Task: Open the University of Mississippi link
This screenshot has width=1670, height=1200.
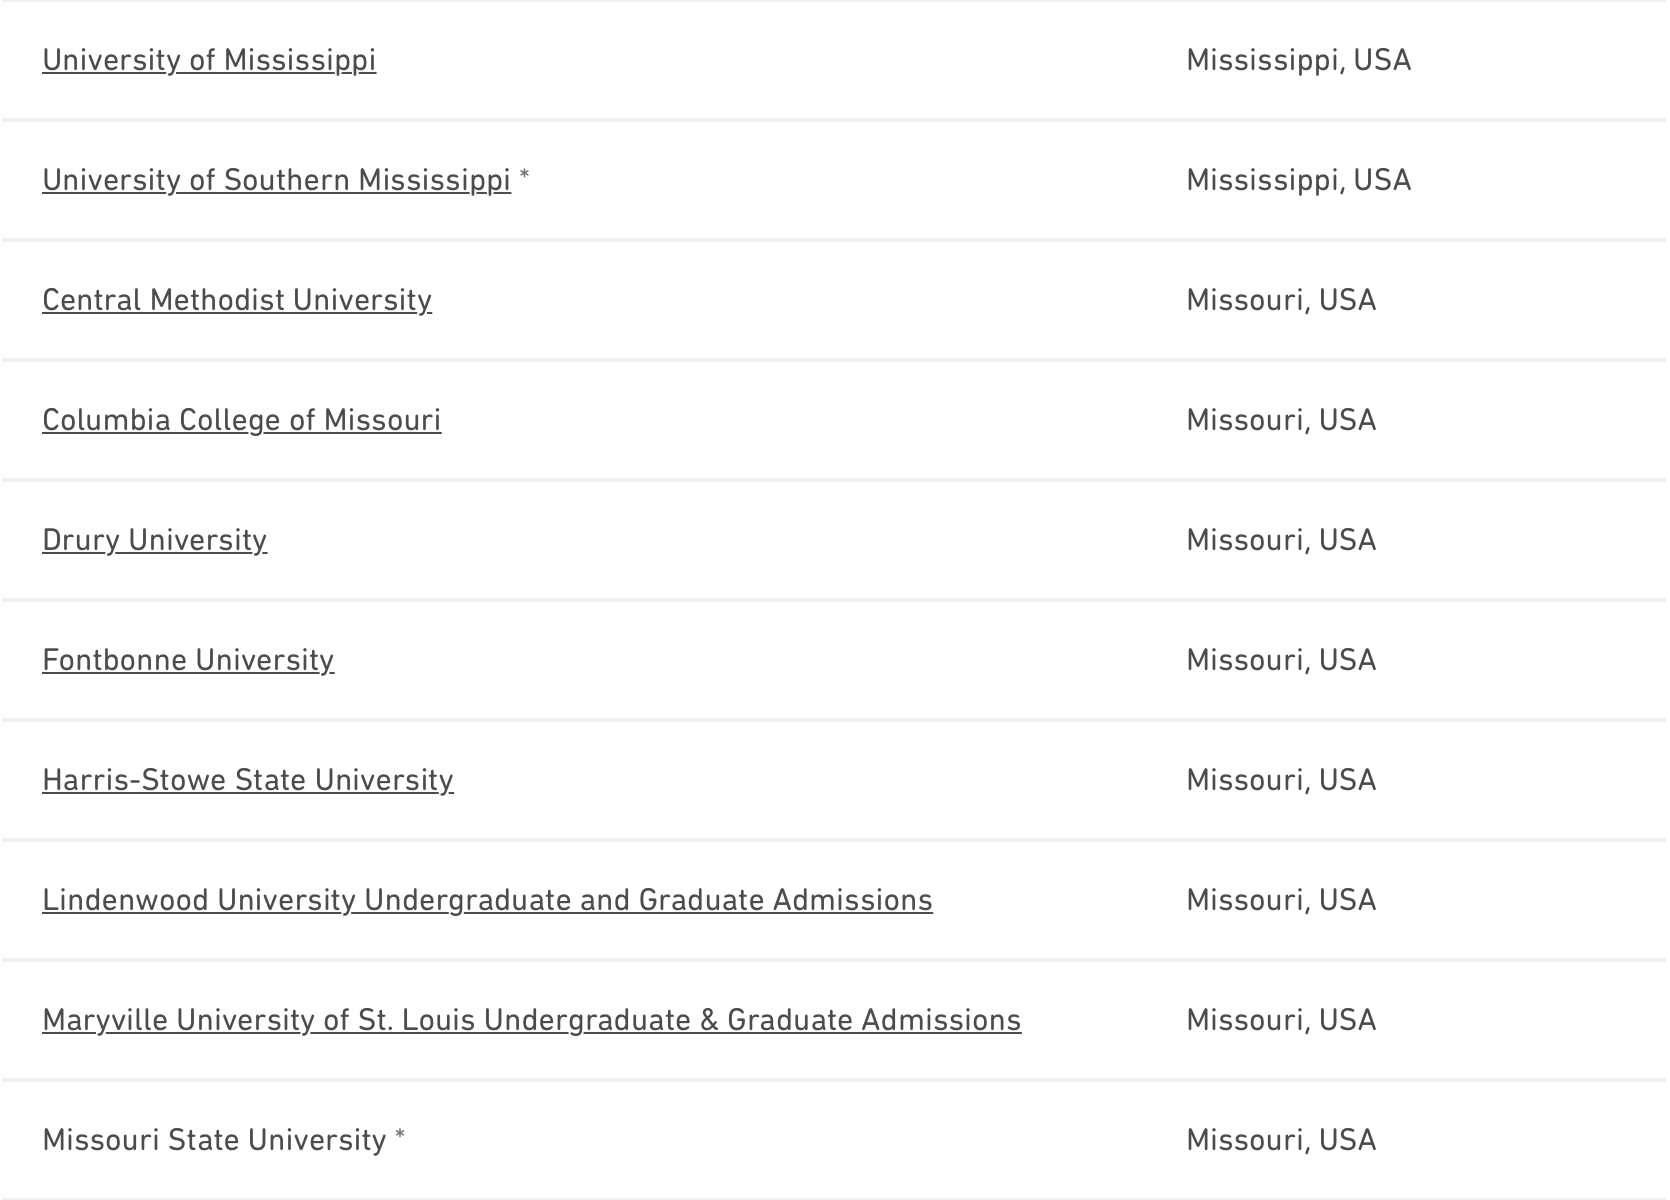Action: pos(209,60)
